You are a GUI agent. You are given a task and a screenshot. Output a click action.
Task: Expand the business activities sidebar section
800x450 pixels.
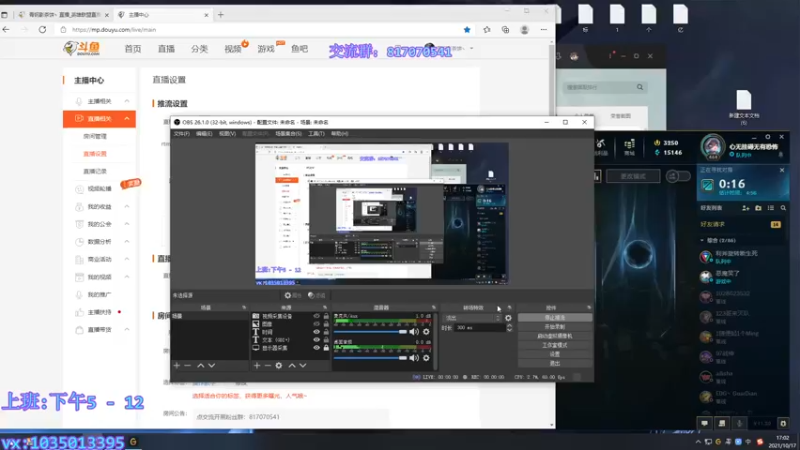point(127,259)
